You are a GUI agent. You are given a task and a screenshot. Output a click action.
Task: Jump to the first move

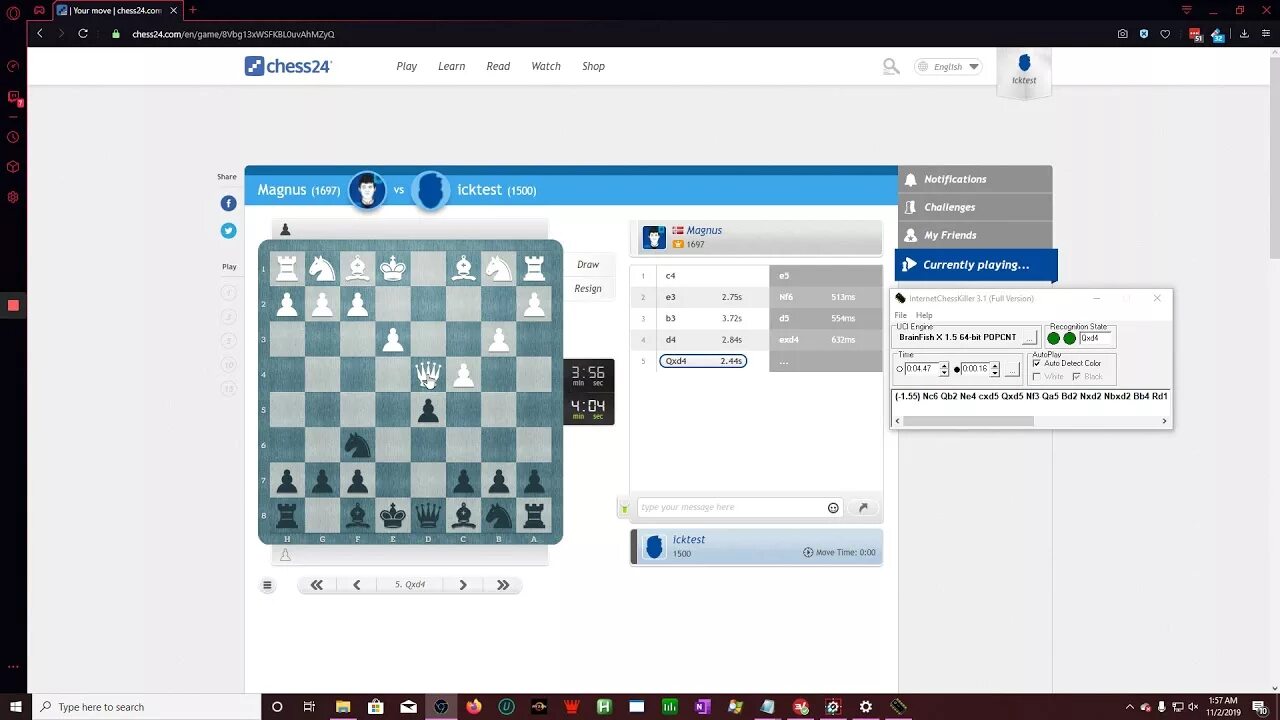pyautogui.click(x=316, y=585)
